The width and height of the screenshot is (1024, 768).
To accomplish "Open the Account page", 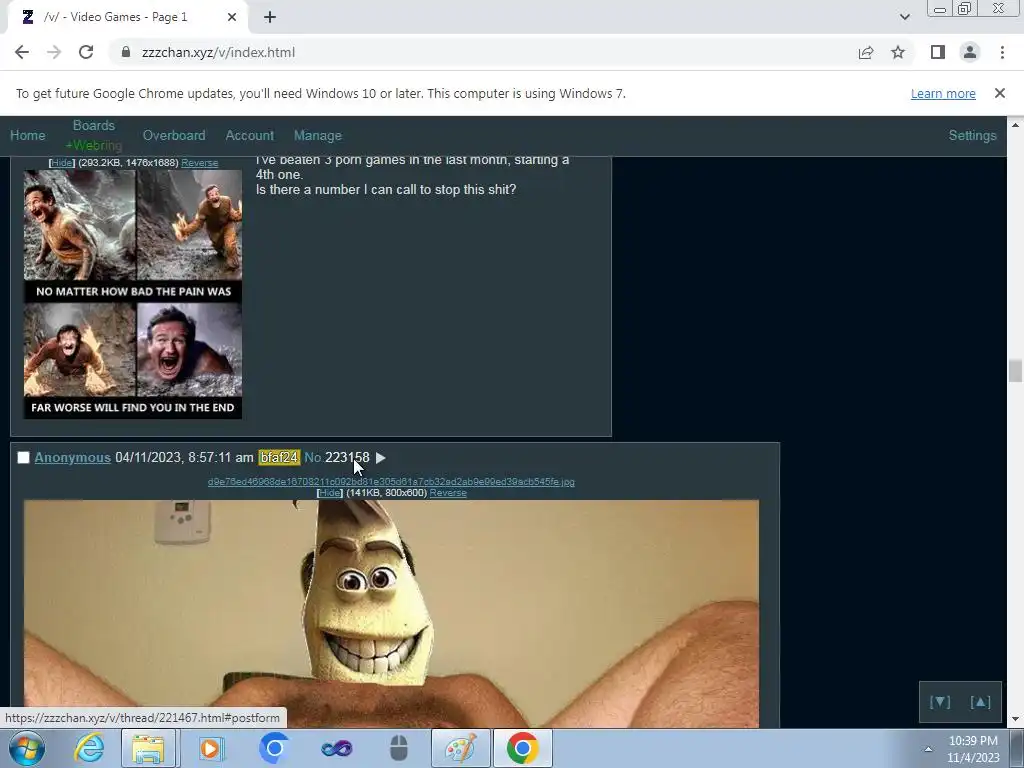I will [x=249, y=135].
